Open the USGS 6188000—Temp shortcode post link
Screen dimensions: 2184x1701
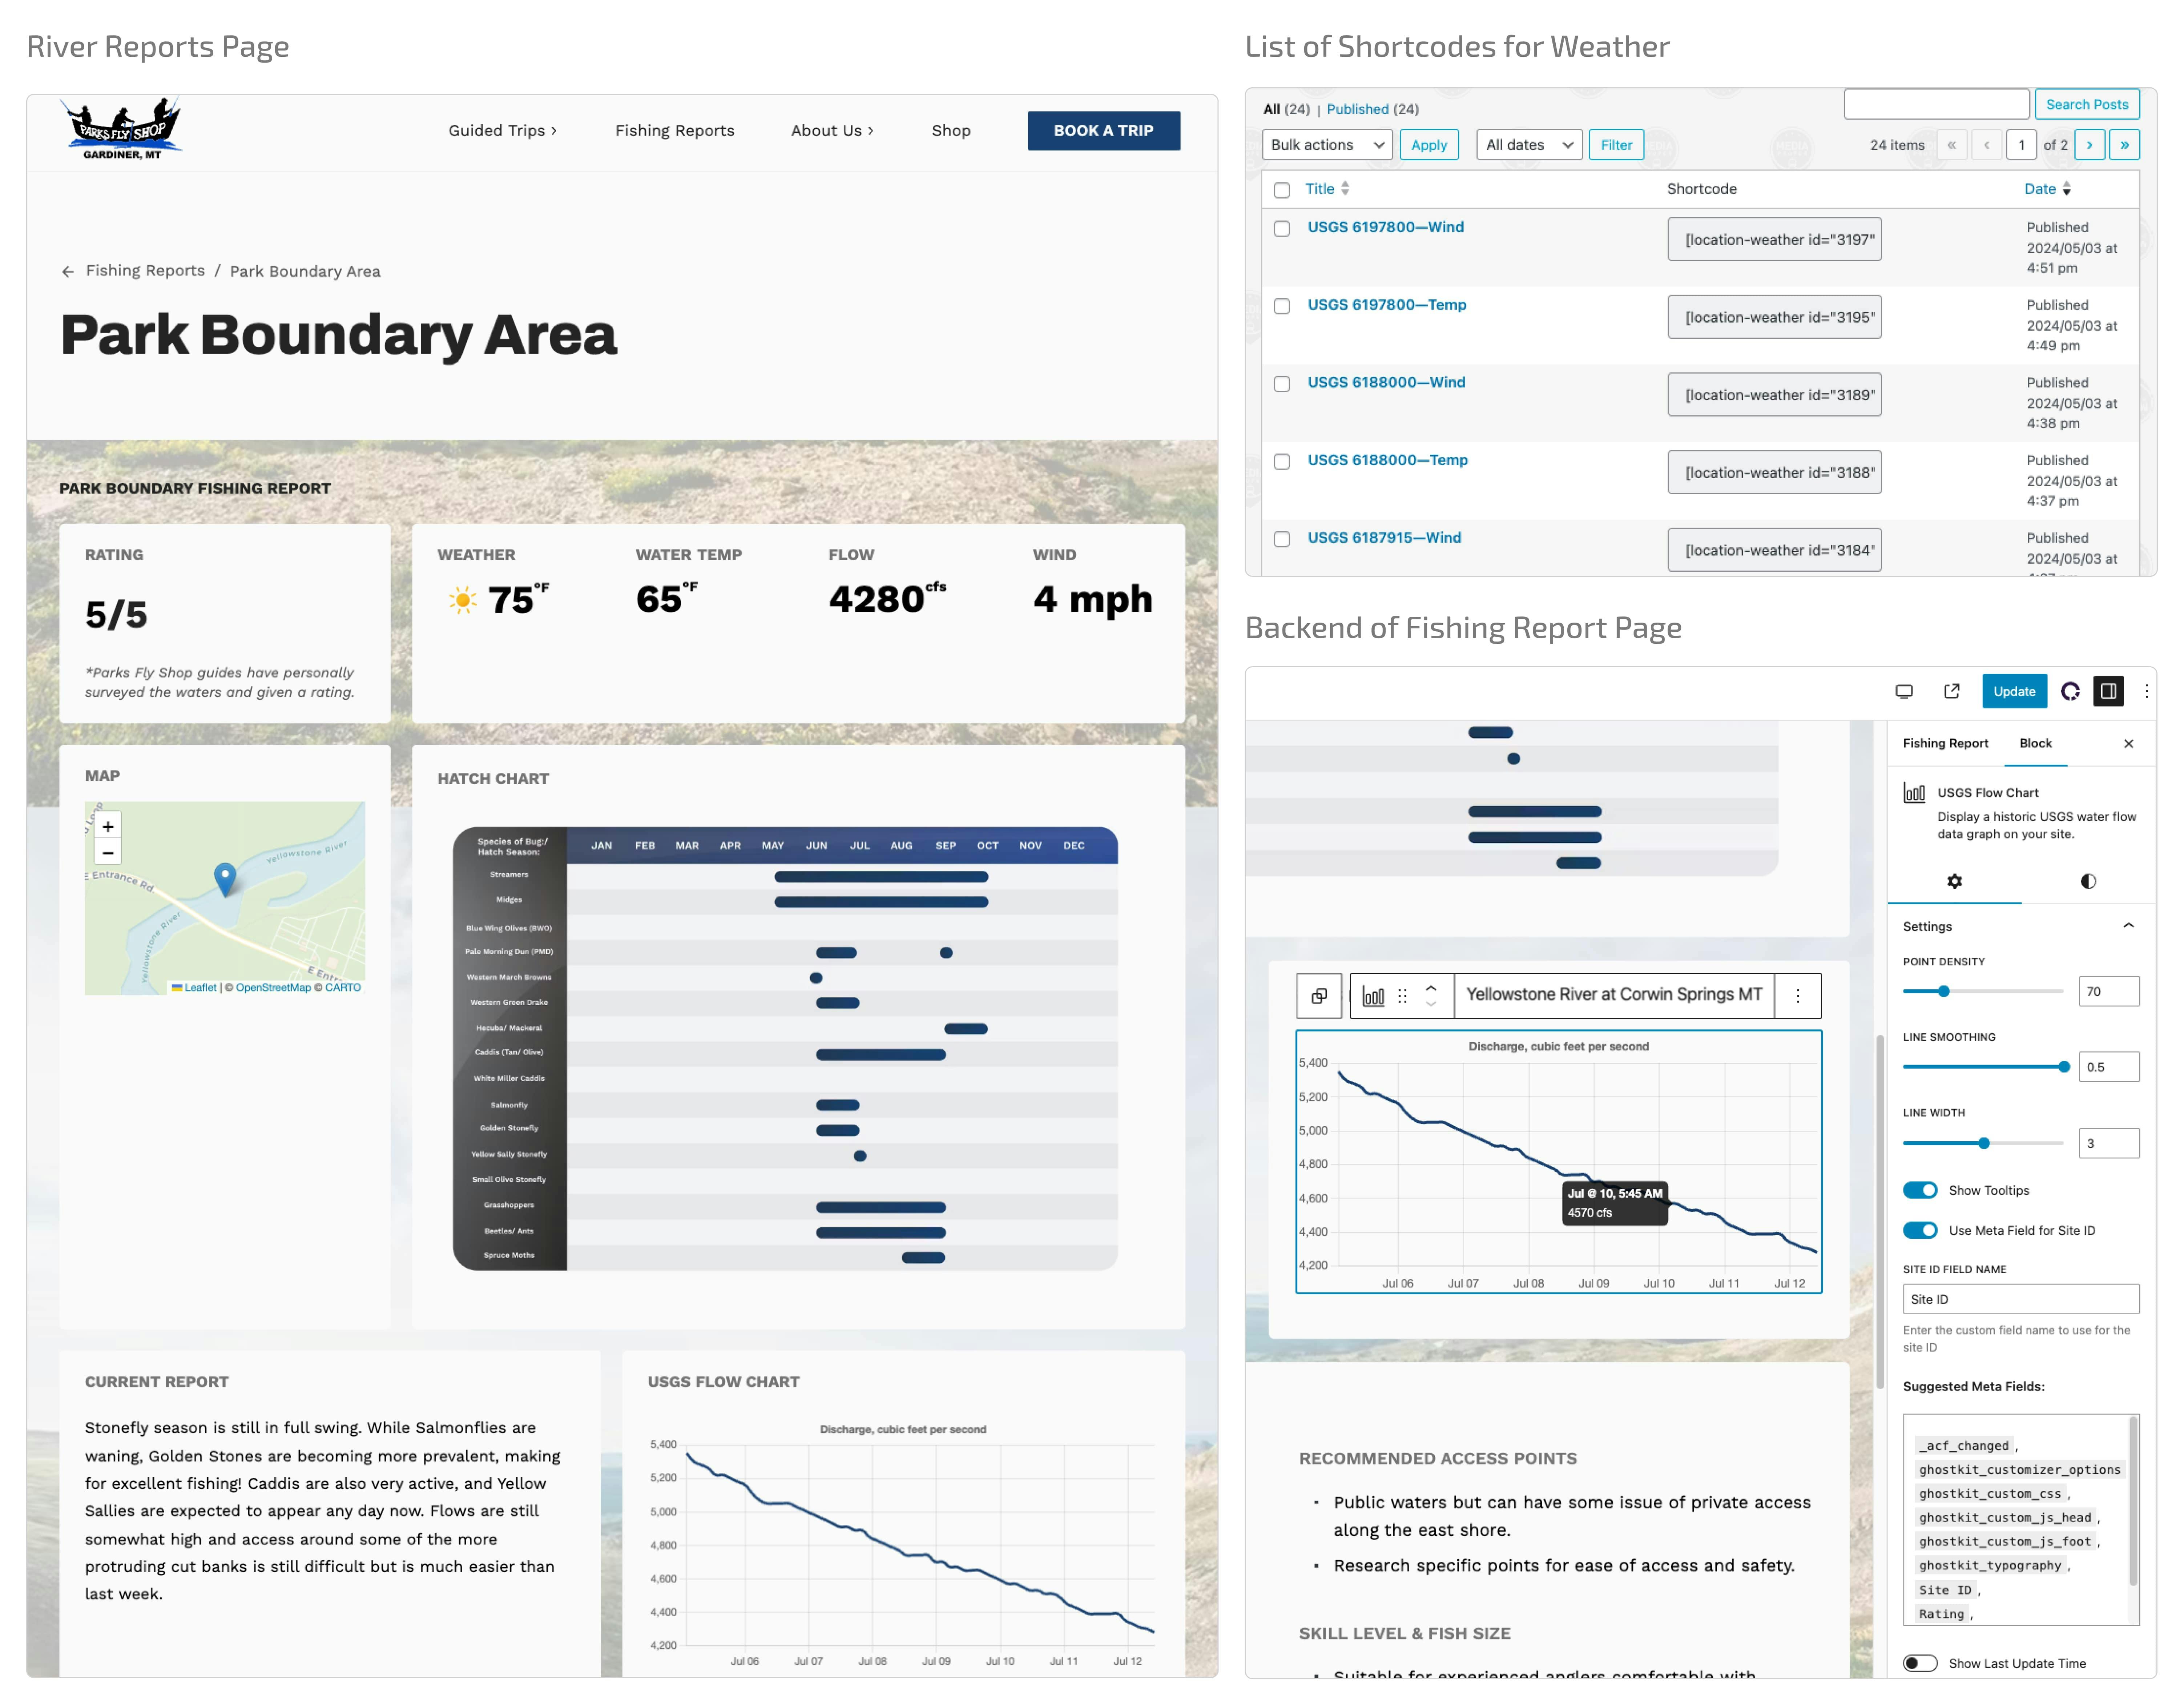click(x=1387, y=460)
